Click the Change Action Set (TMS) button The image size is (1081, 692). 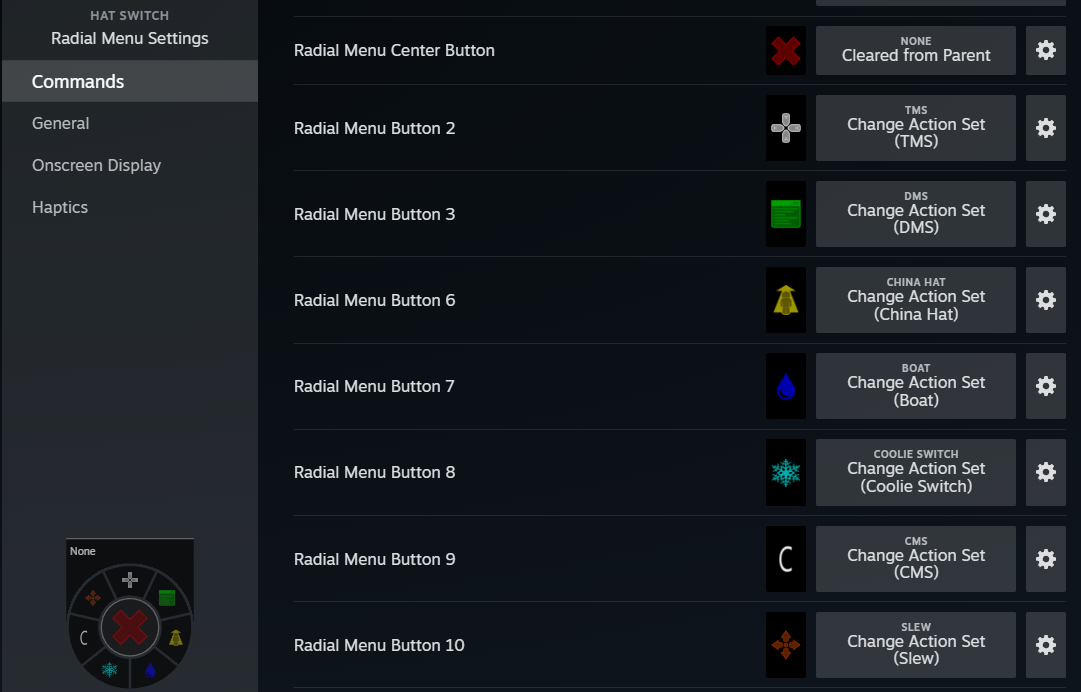click(916, 128)
